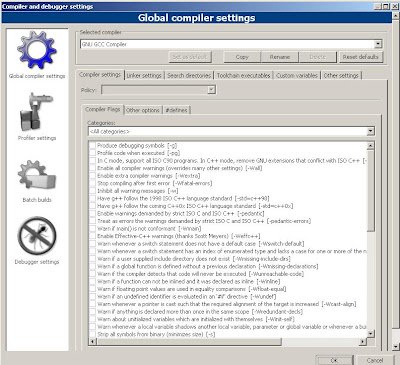Open Batch builds icon

point(37,175)
